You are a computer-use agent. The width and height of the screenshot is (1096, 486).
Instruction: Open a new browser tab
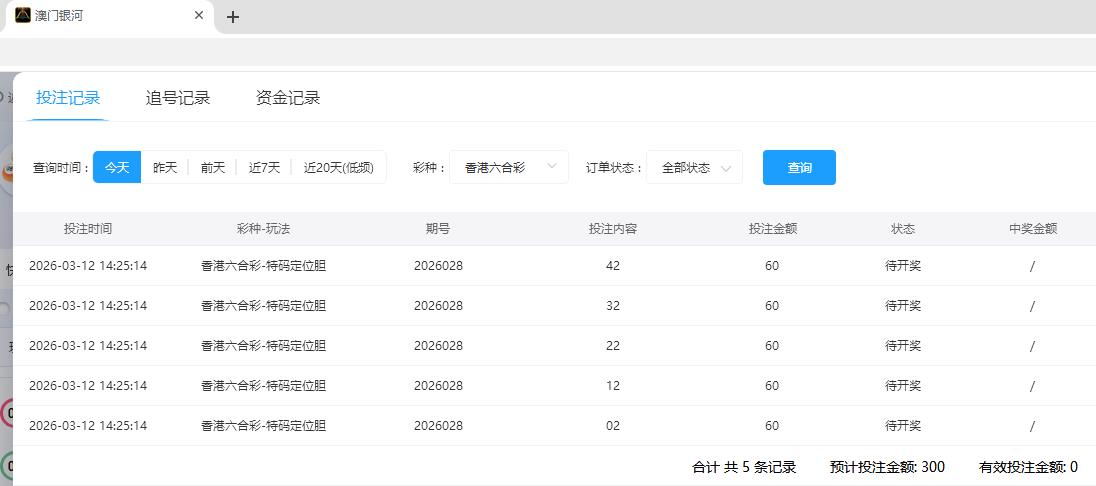click(x=233, y=17)
